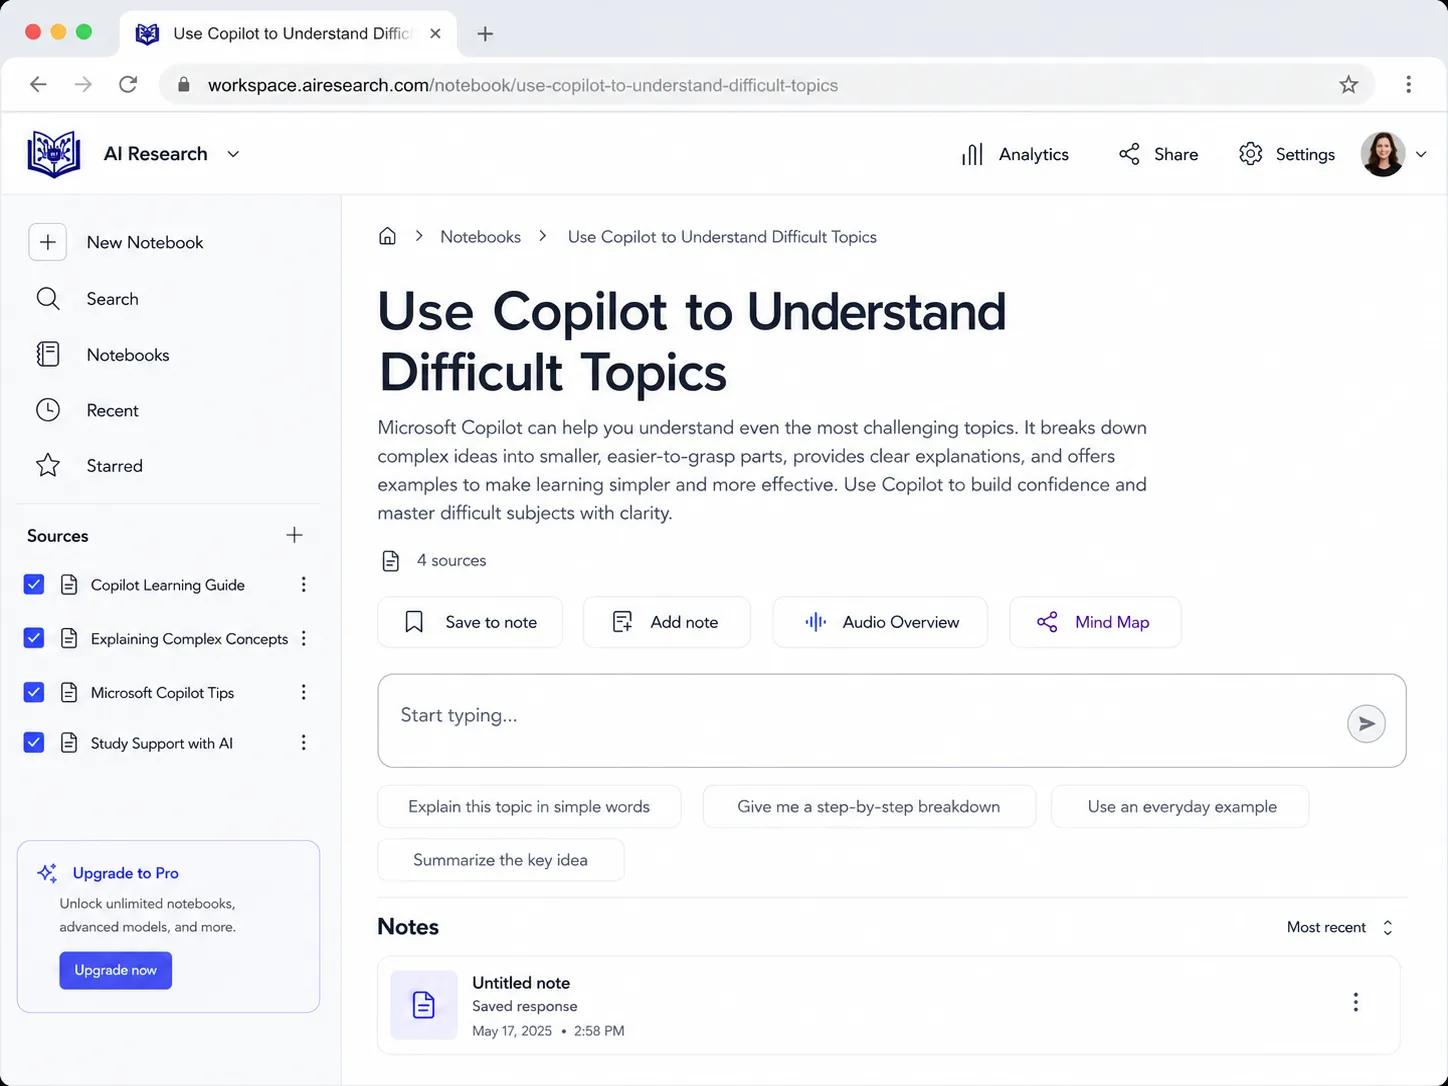
Task: Click the document icon for Study Support with AI
Action: [69, 743]
